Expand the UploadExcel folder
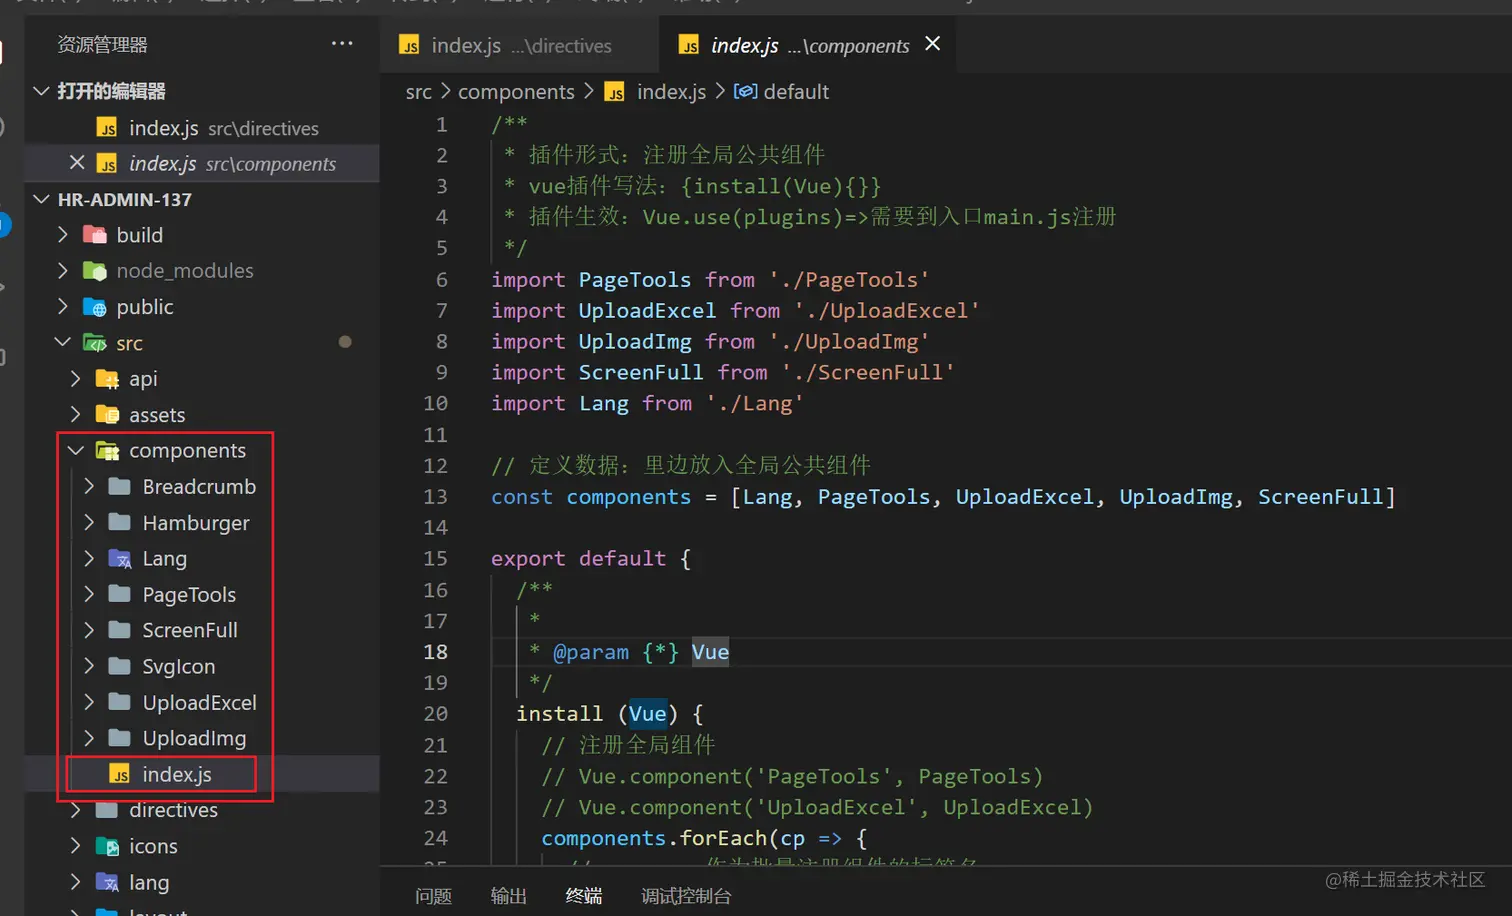 89,703
